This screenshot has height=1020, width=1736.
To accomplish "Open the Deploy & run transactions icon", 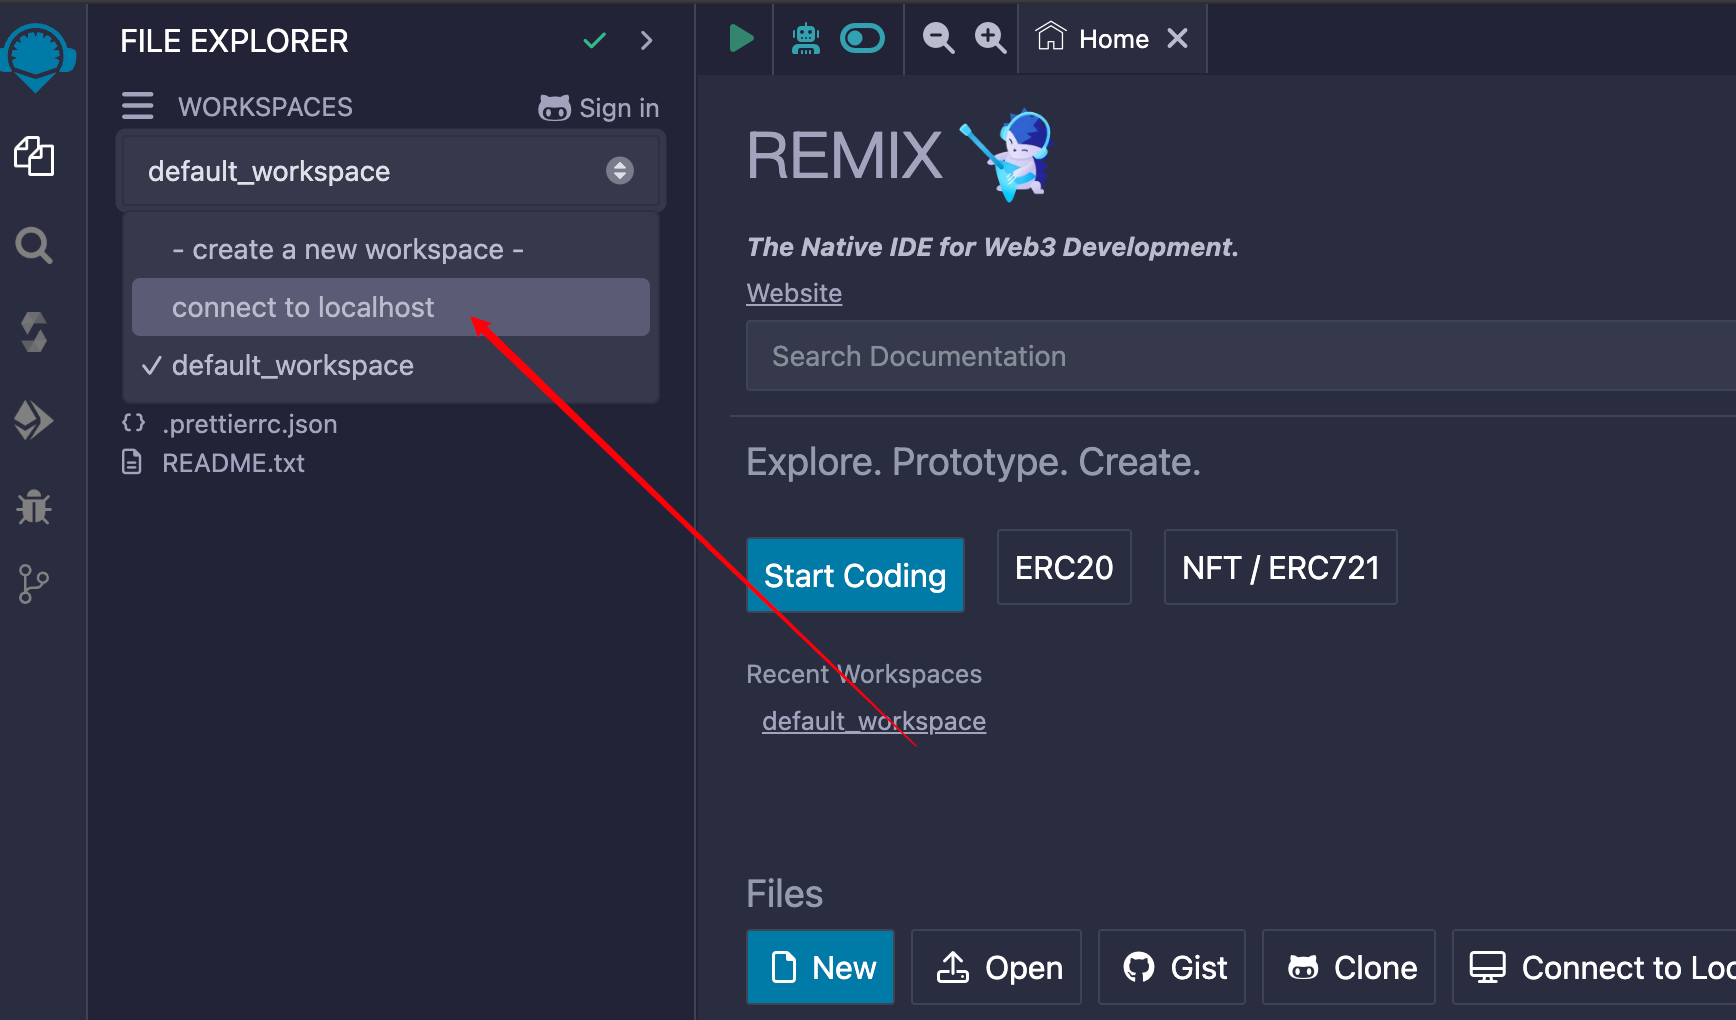I will coord(34,420).
